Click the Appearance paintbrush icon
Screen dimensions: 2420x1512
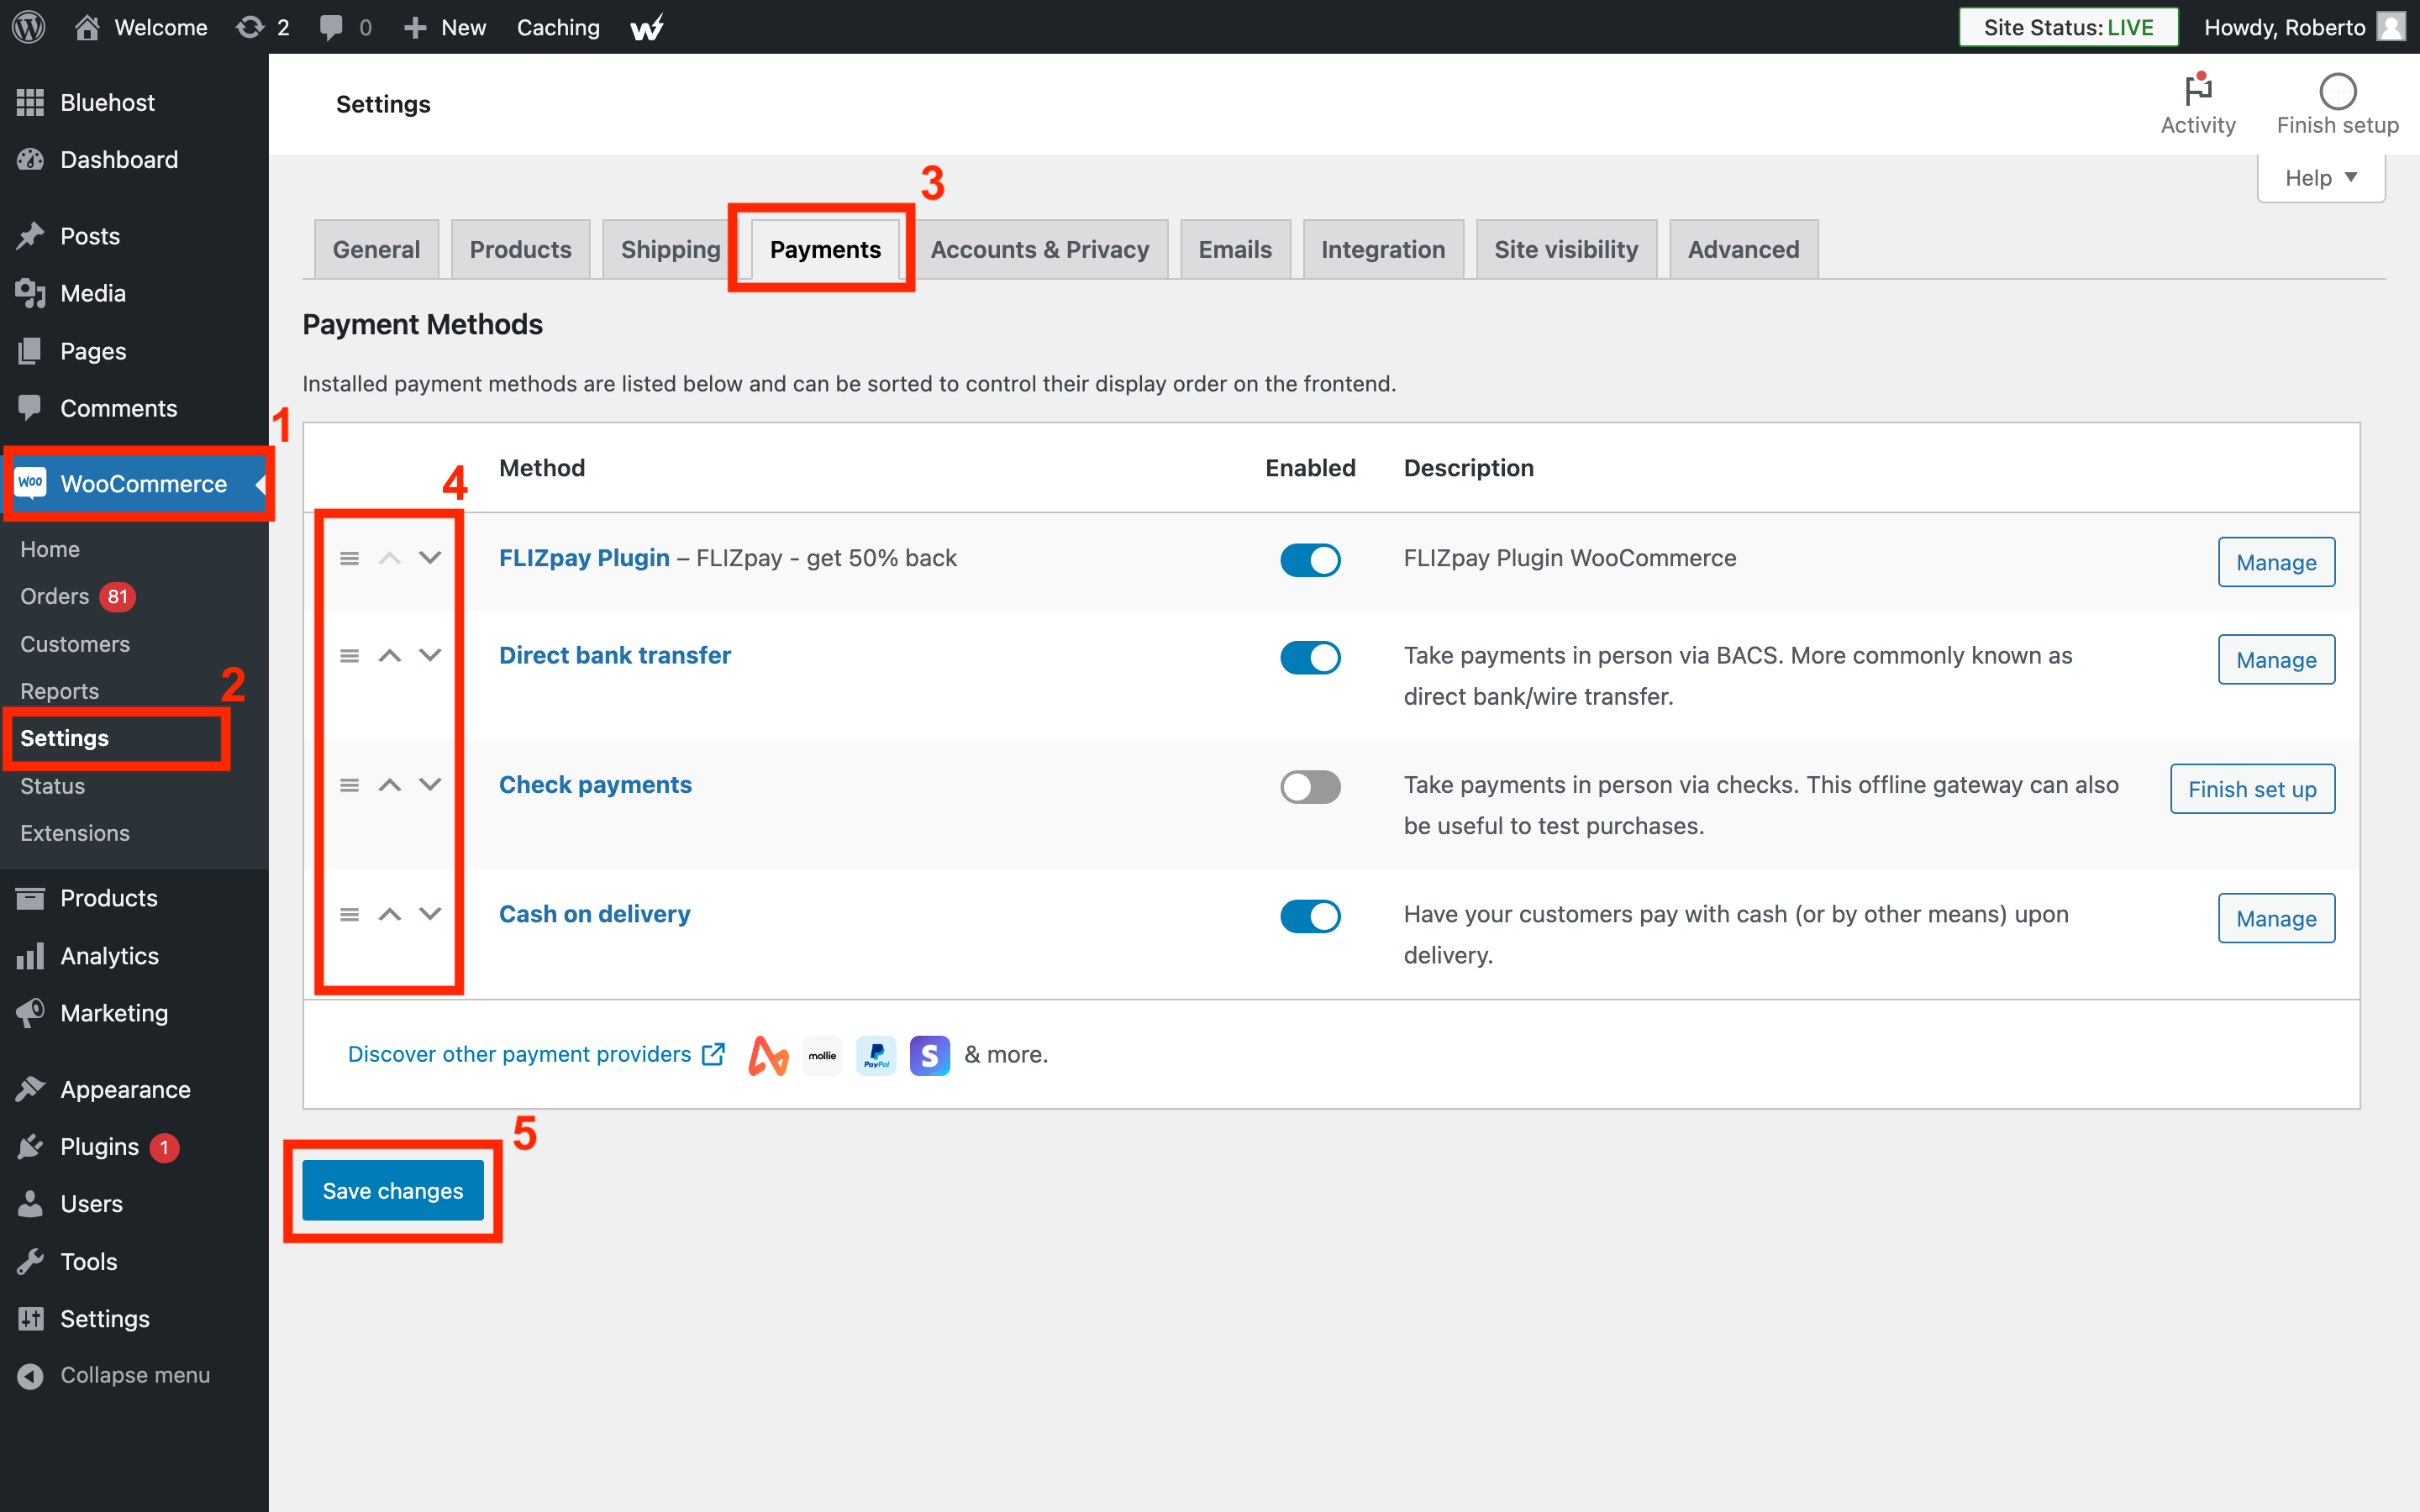coord(30,1089)
